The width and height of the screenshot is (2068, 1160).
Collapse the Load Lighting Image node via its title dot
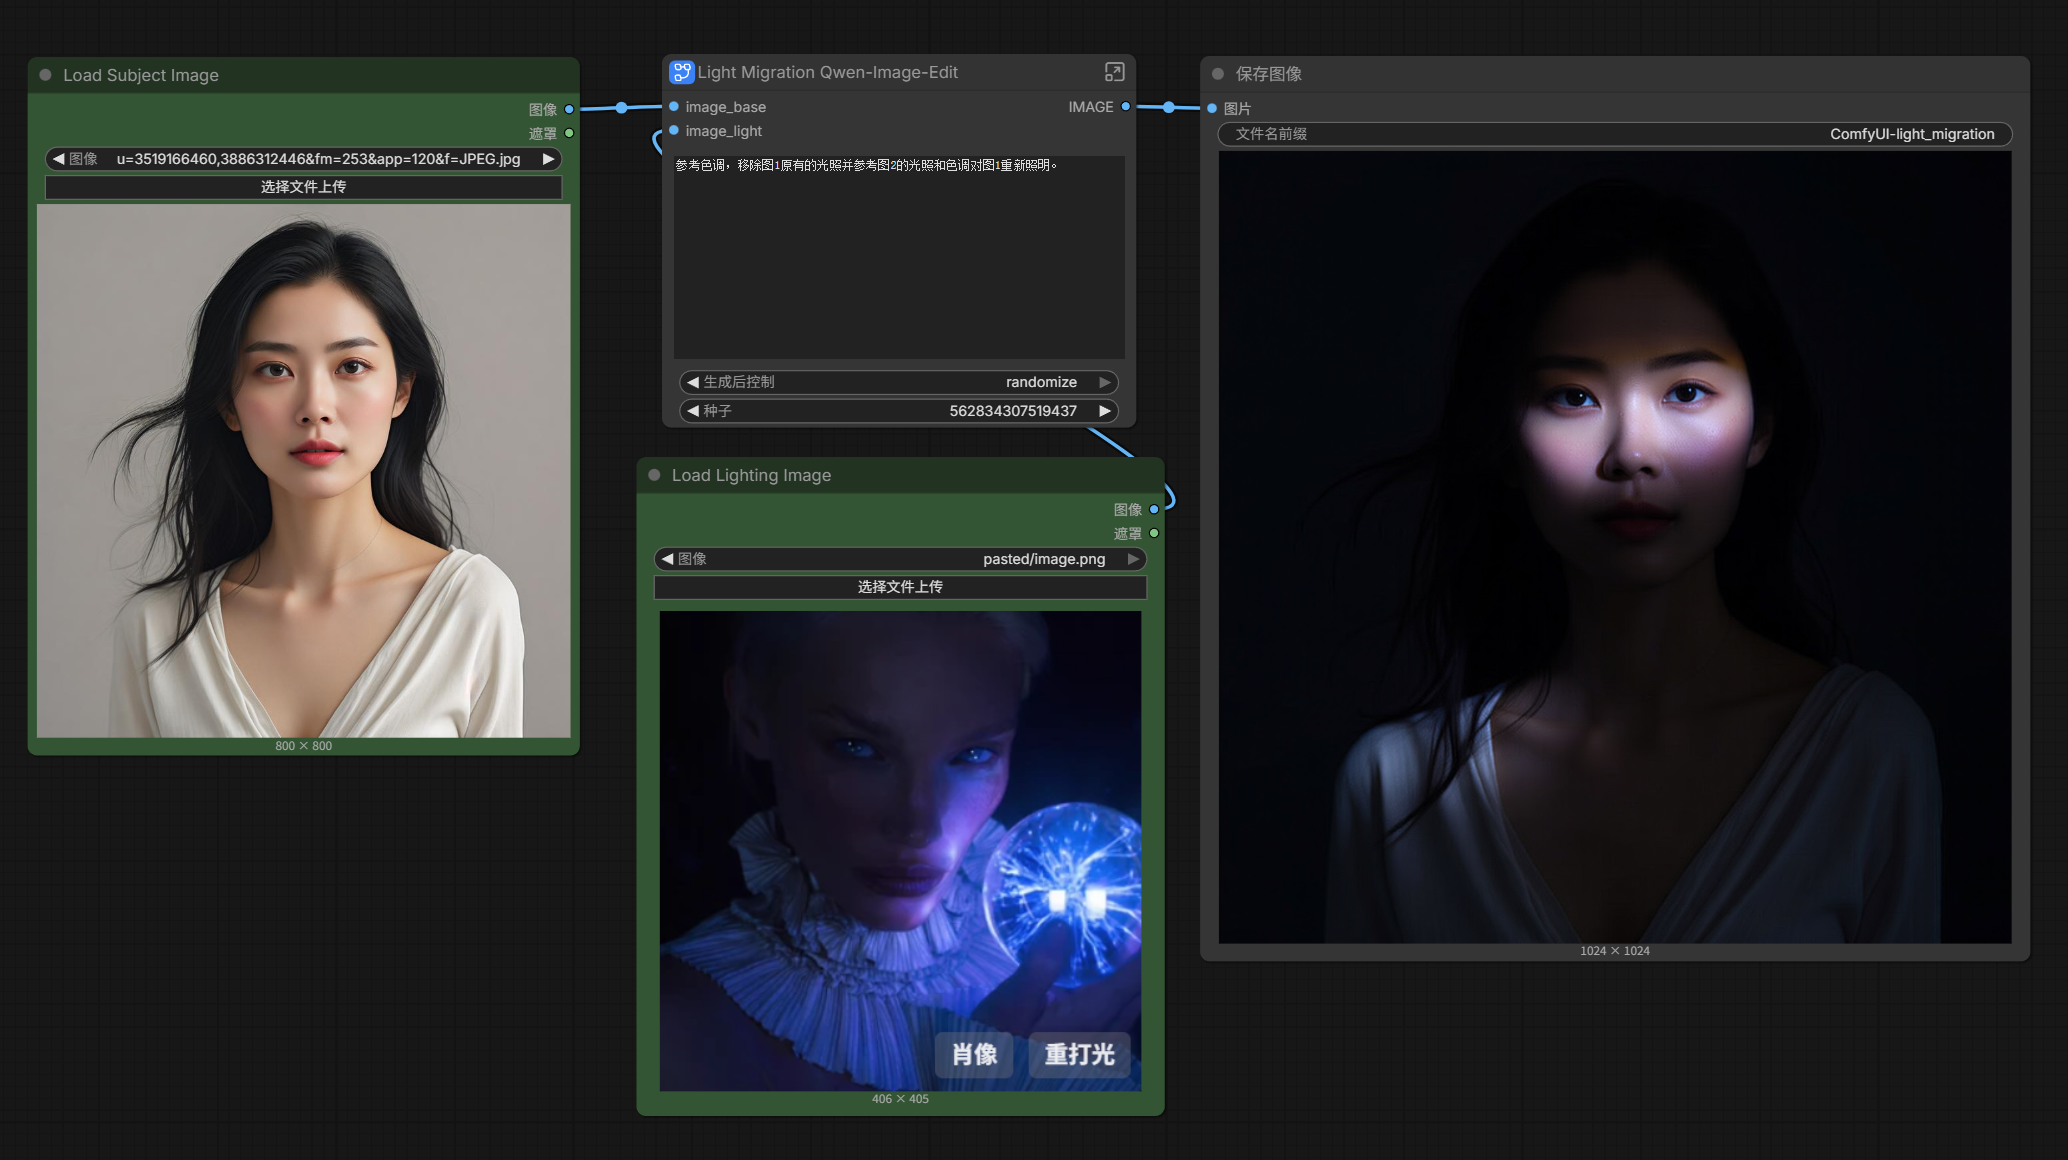click(654, 475)
